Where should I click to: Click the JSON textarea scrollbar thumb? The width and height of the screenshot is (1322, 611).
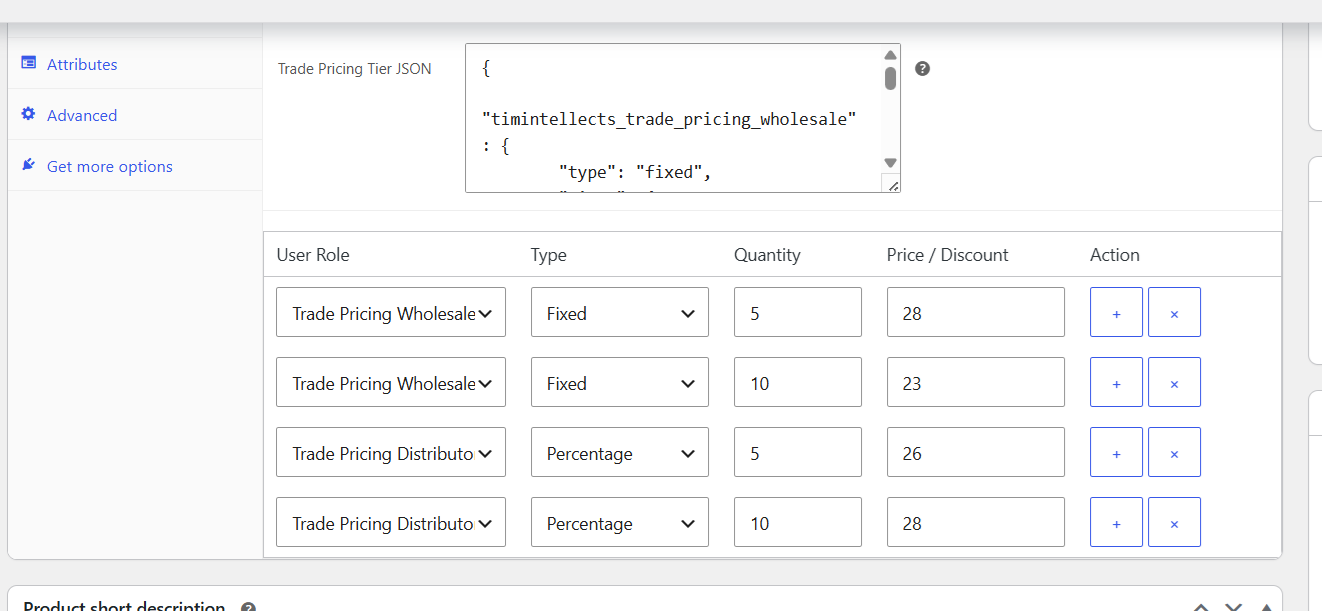(890, 78)
